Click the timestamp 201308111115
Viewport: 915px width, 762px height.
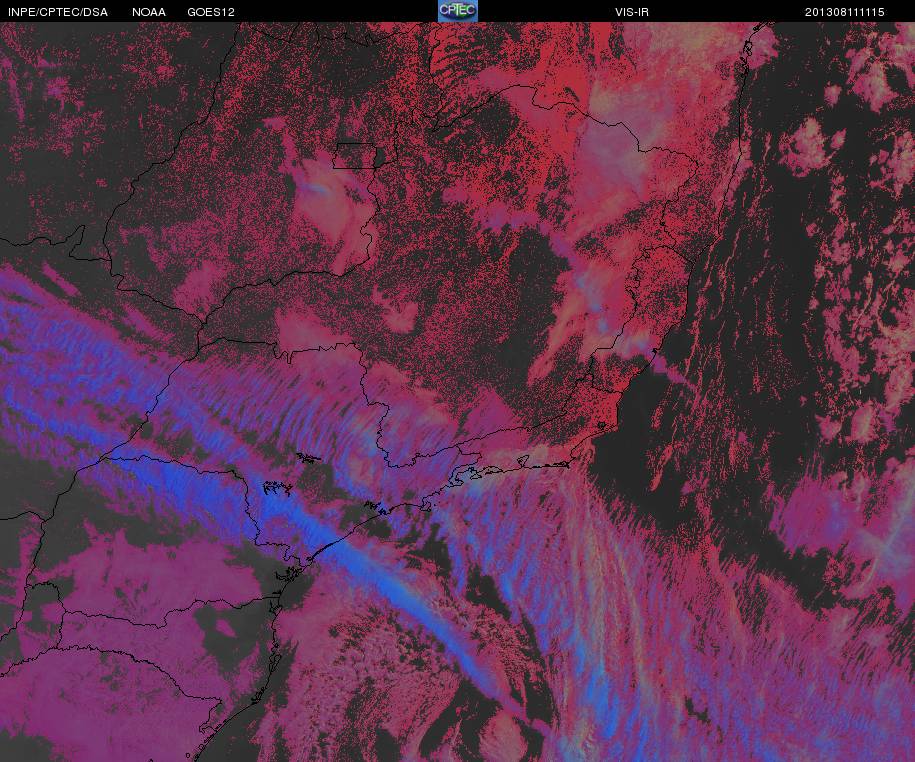point(844,12)
